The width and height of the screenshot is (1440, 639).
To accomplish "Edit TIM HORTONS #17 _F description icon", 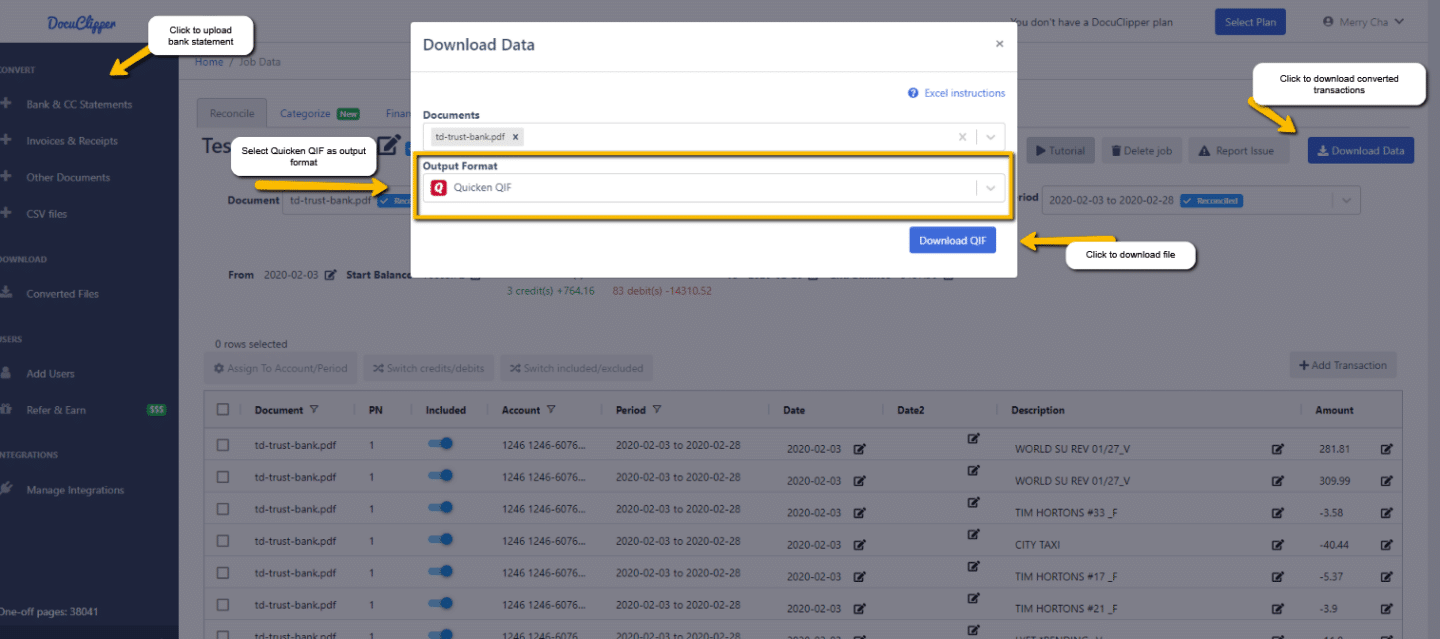I will click(x=1278, y=577).
